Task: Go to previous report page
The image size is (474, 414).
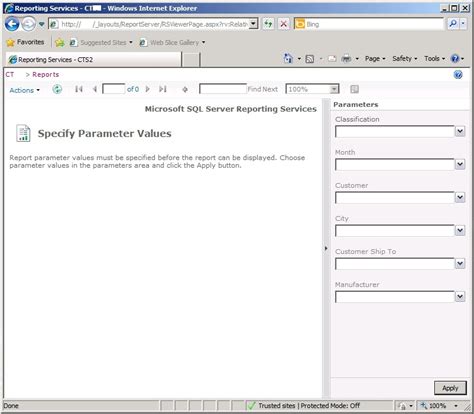Action: coord(95,89)
